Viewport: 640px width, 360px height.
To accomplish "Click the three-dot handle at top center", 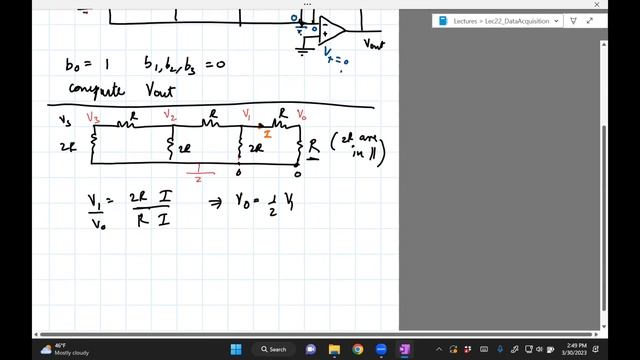I will [x=307, y=4].
